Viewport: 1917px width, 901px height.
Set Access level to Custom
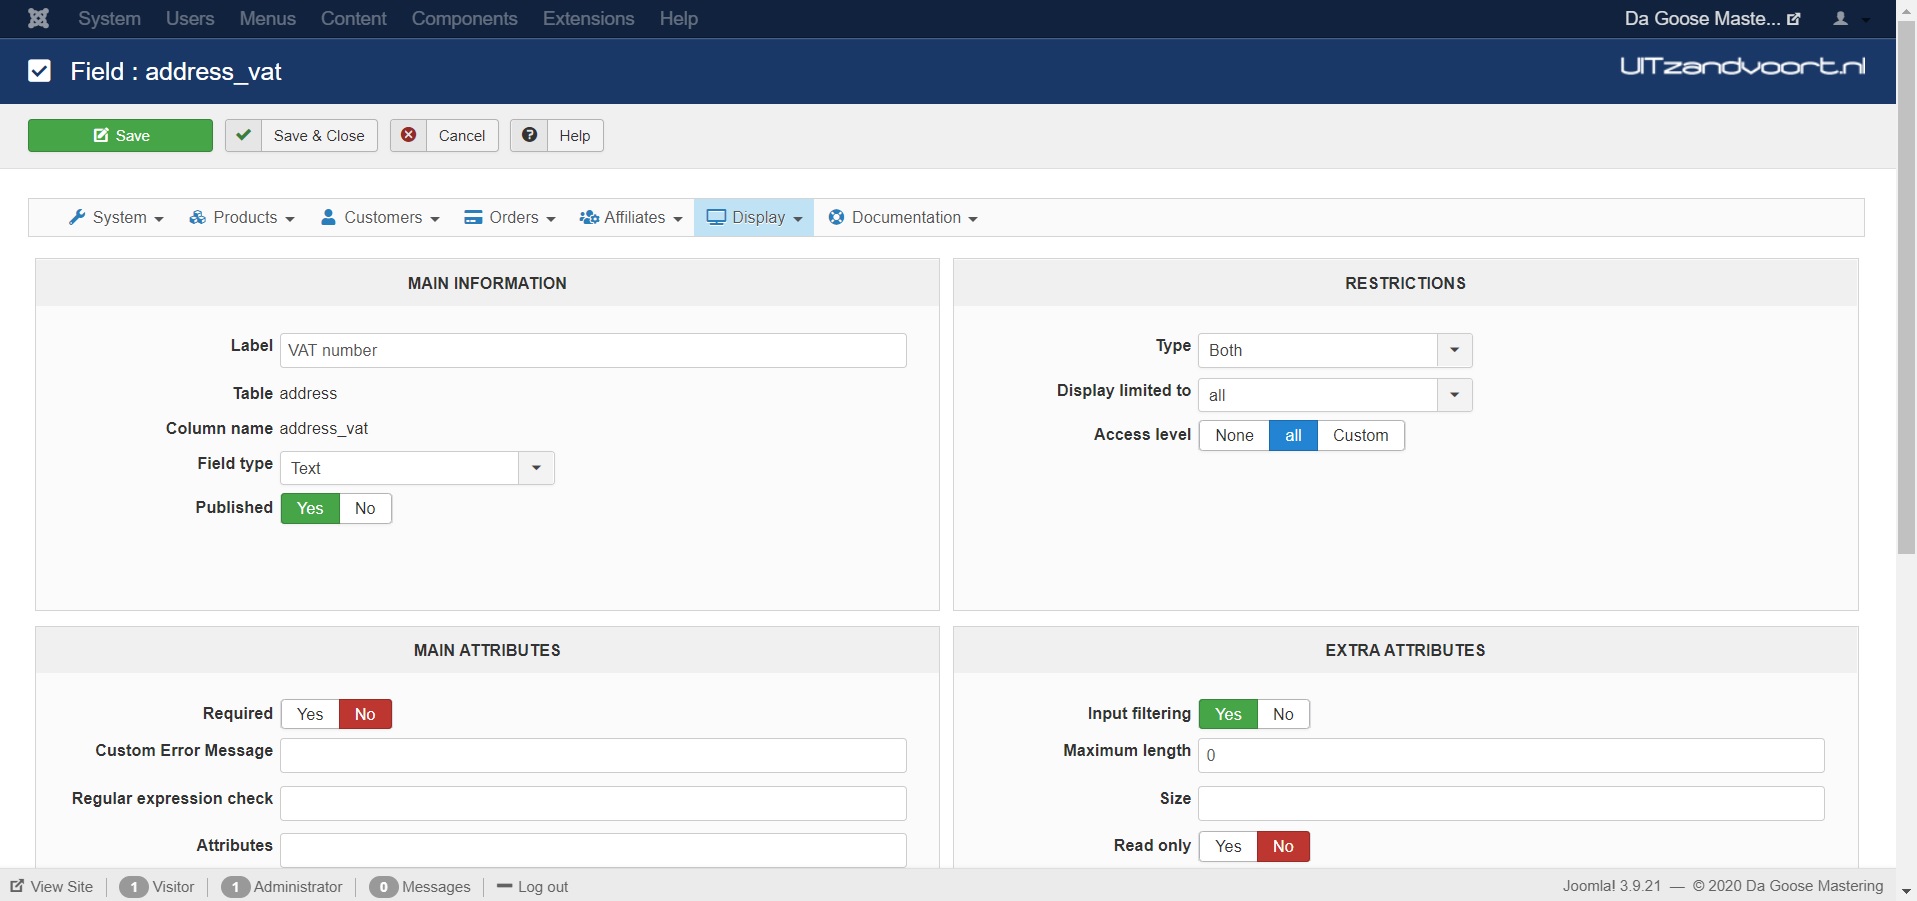tap(1360, 435)
